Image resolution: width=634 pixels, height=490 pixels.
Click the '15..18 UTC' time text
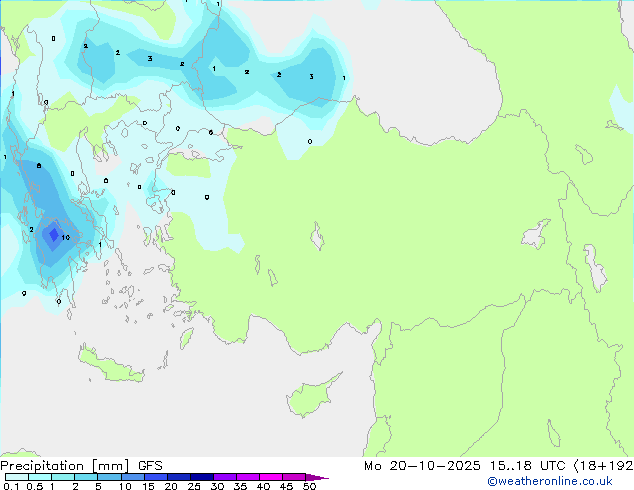point(527,466)
